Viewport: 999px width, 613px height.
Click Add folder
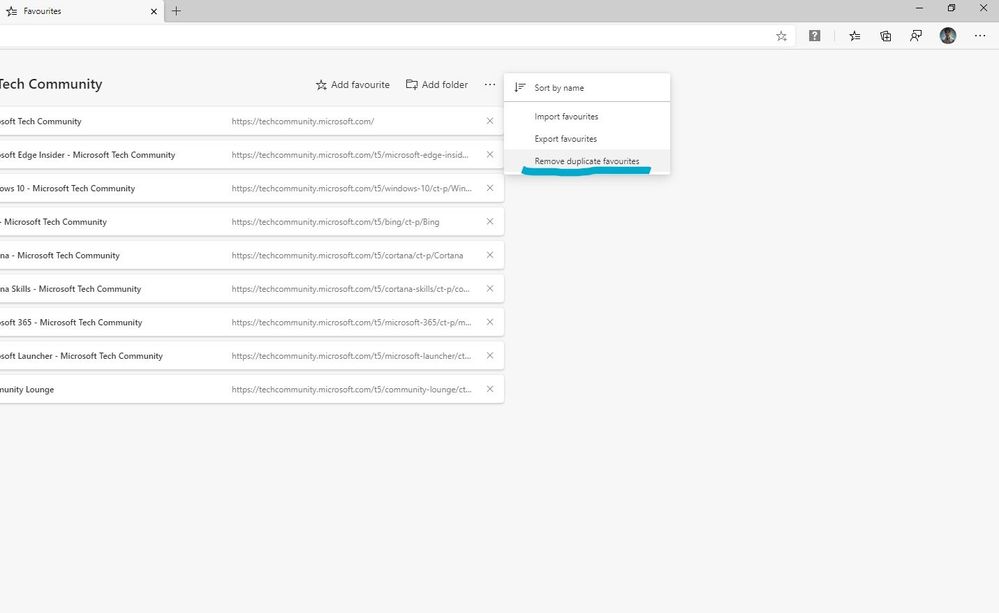(437, 84)
